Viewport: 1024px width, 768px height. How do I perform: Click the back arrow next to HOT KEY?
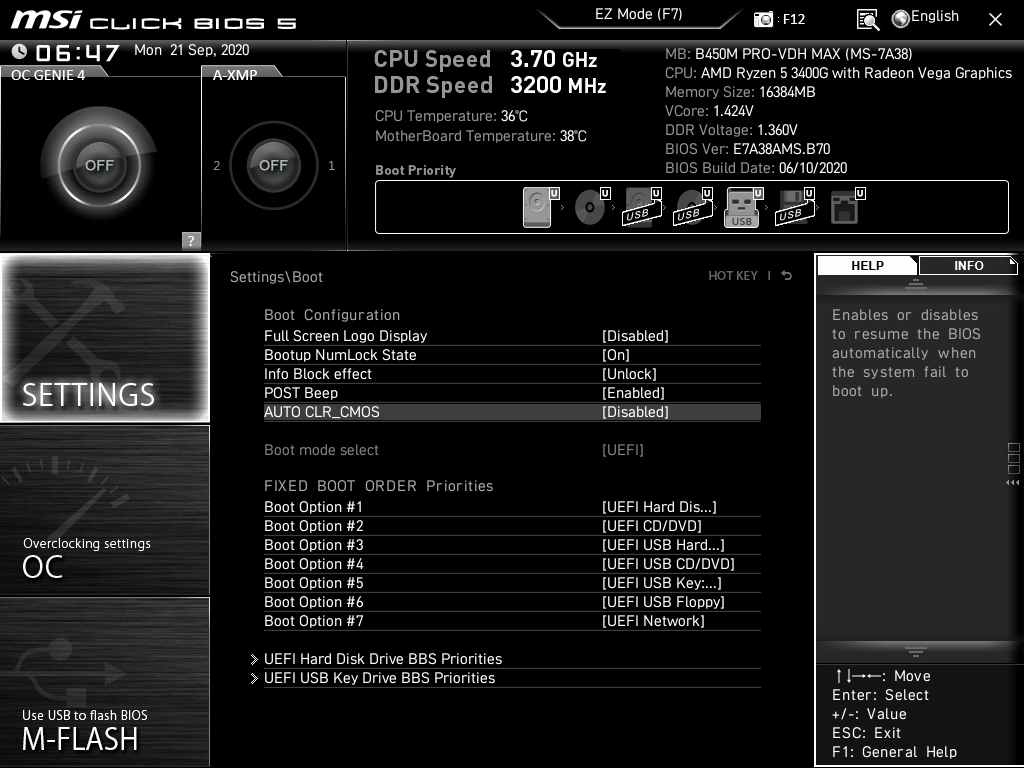787,276
